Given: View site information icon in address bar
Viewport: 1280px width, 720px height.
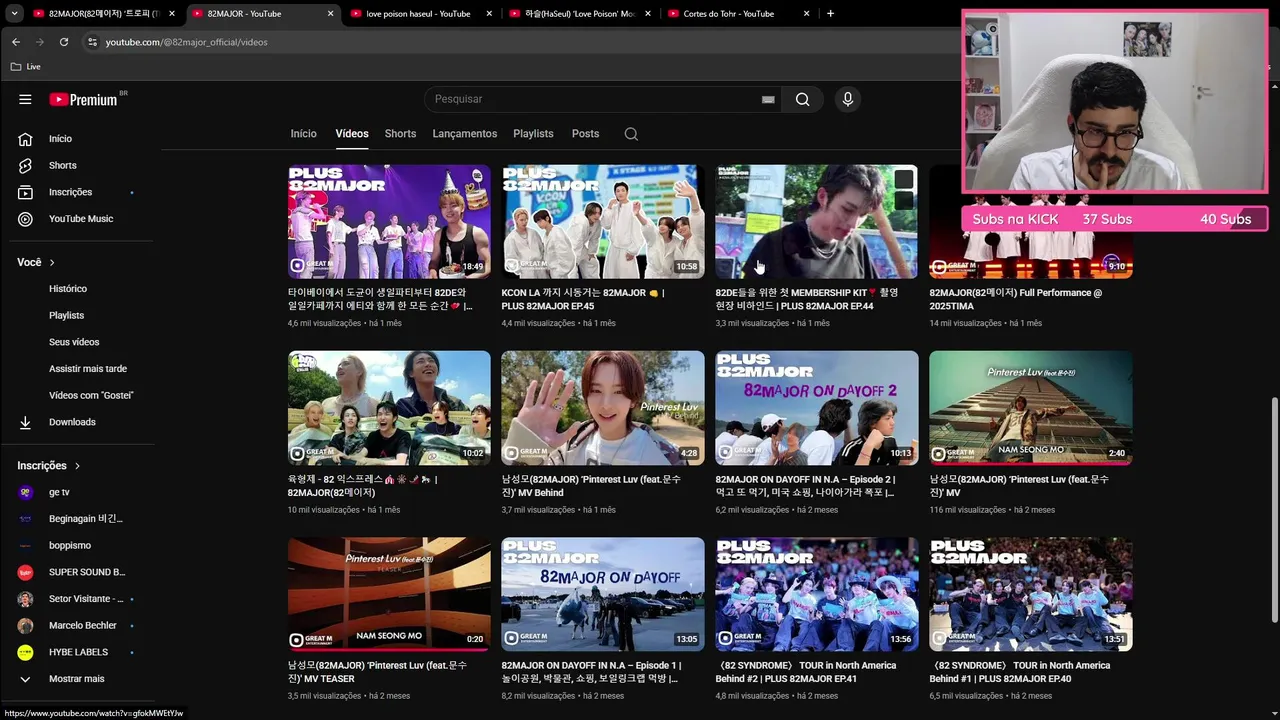Looking at the screenshot, I should [x=92, y=42].
